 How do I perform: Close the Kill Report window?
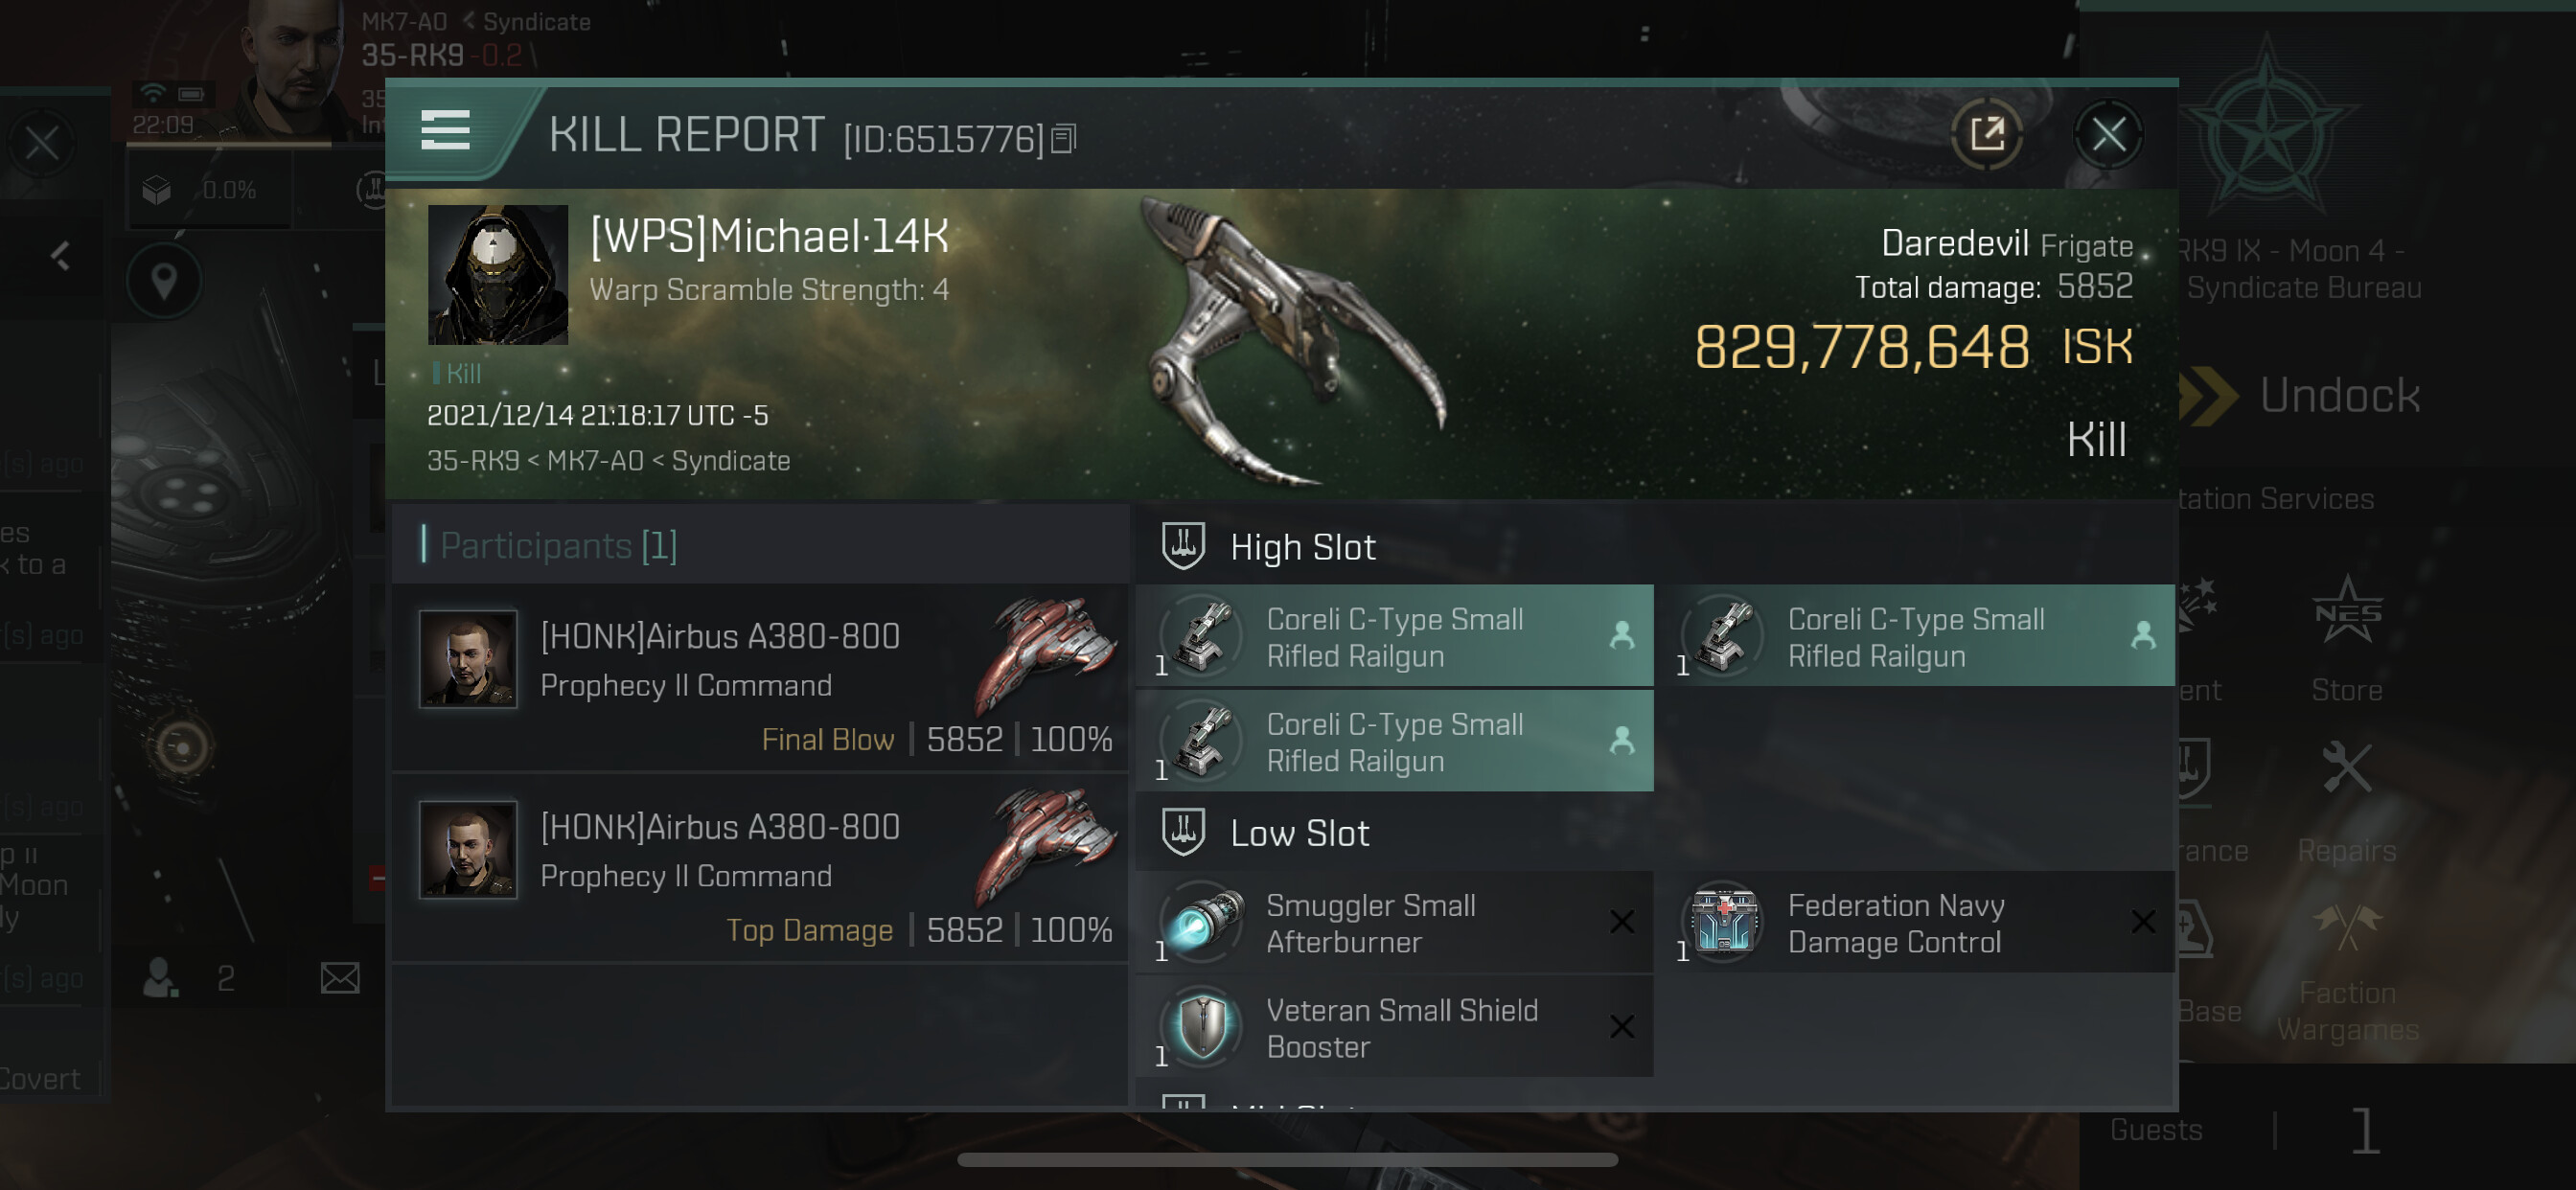point(2108,134)
